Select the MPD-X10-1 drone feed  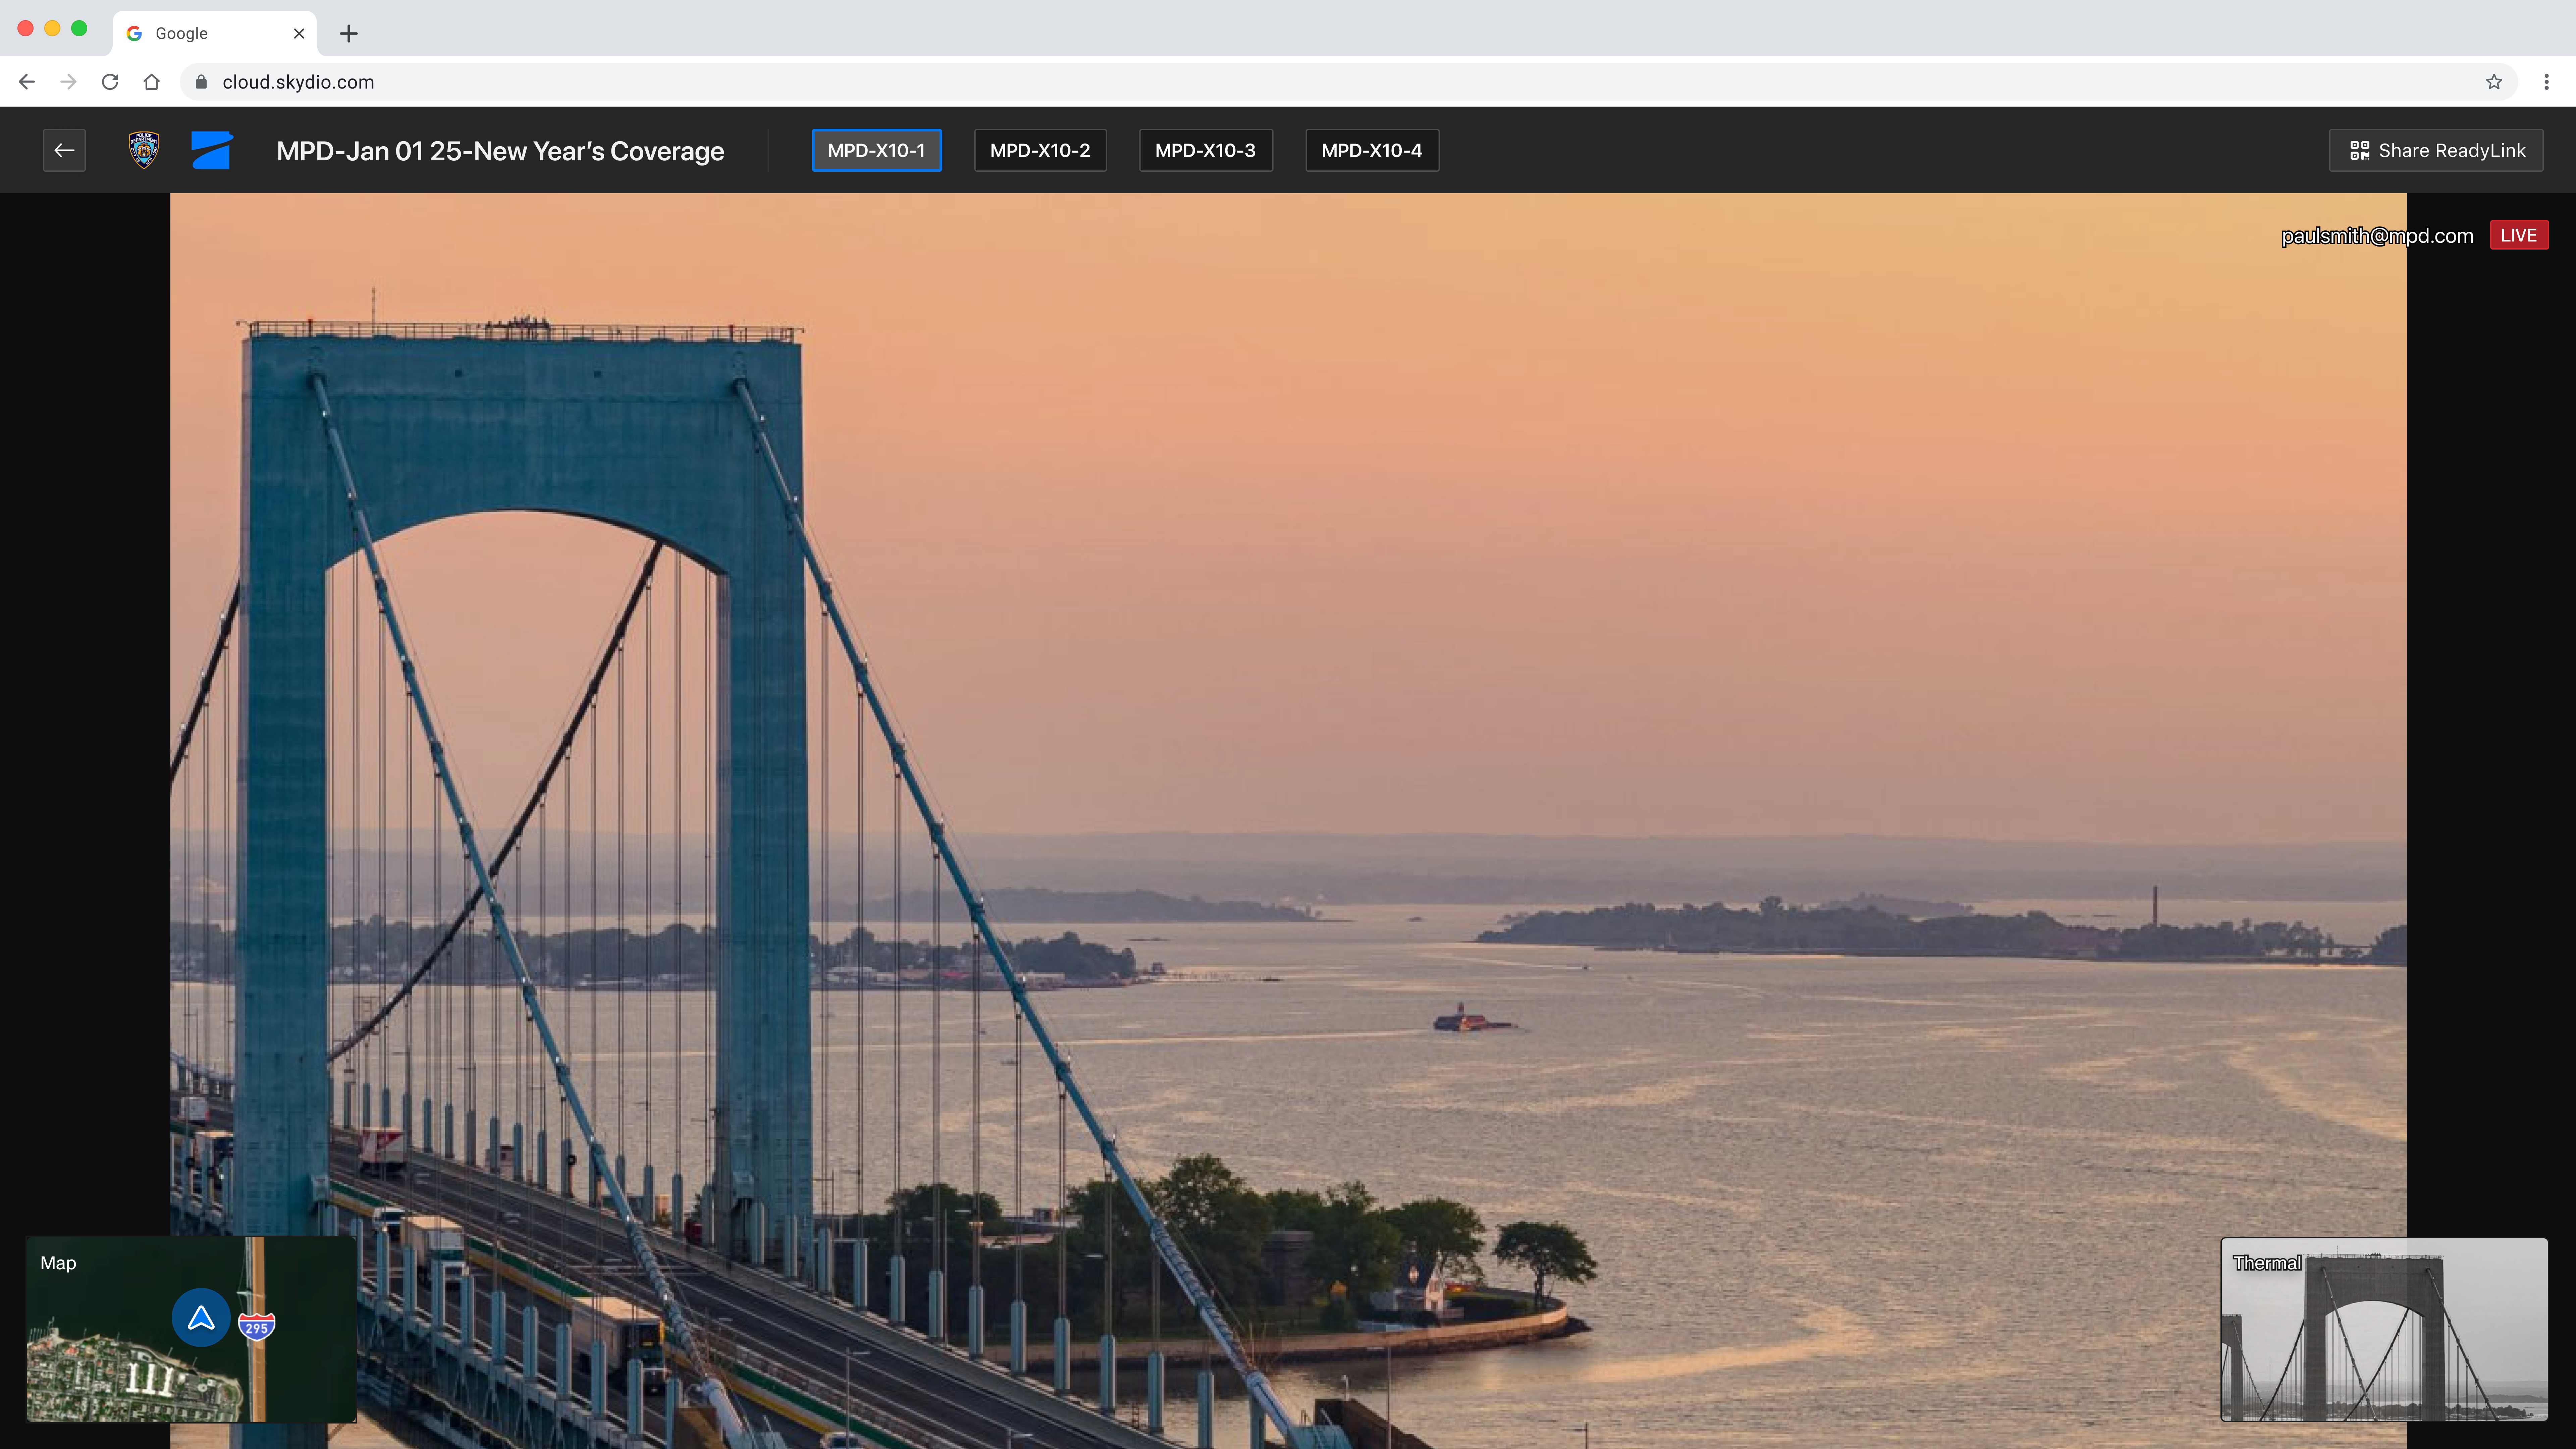[x=876, y=150]
